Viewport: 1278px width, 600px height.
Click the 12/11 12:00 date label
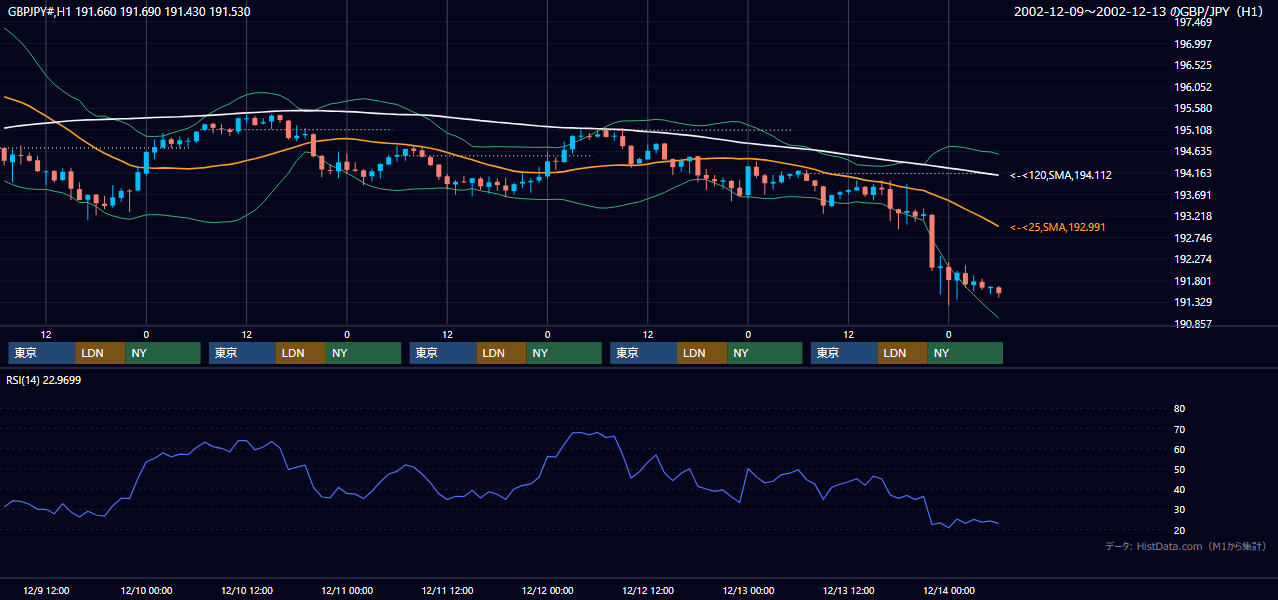[447, 590]
